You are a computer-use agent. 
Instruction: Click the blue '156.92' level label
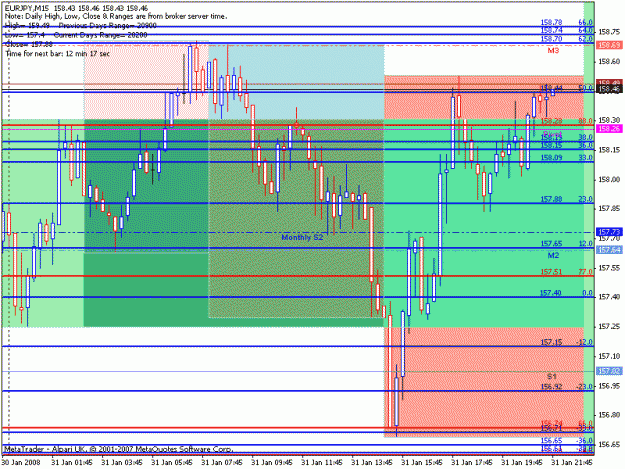point(551,387)
